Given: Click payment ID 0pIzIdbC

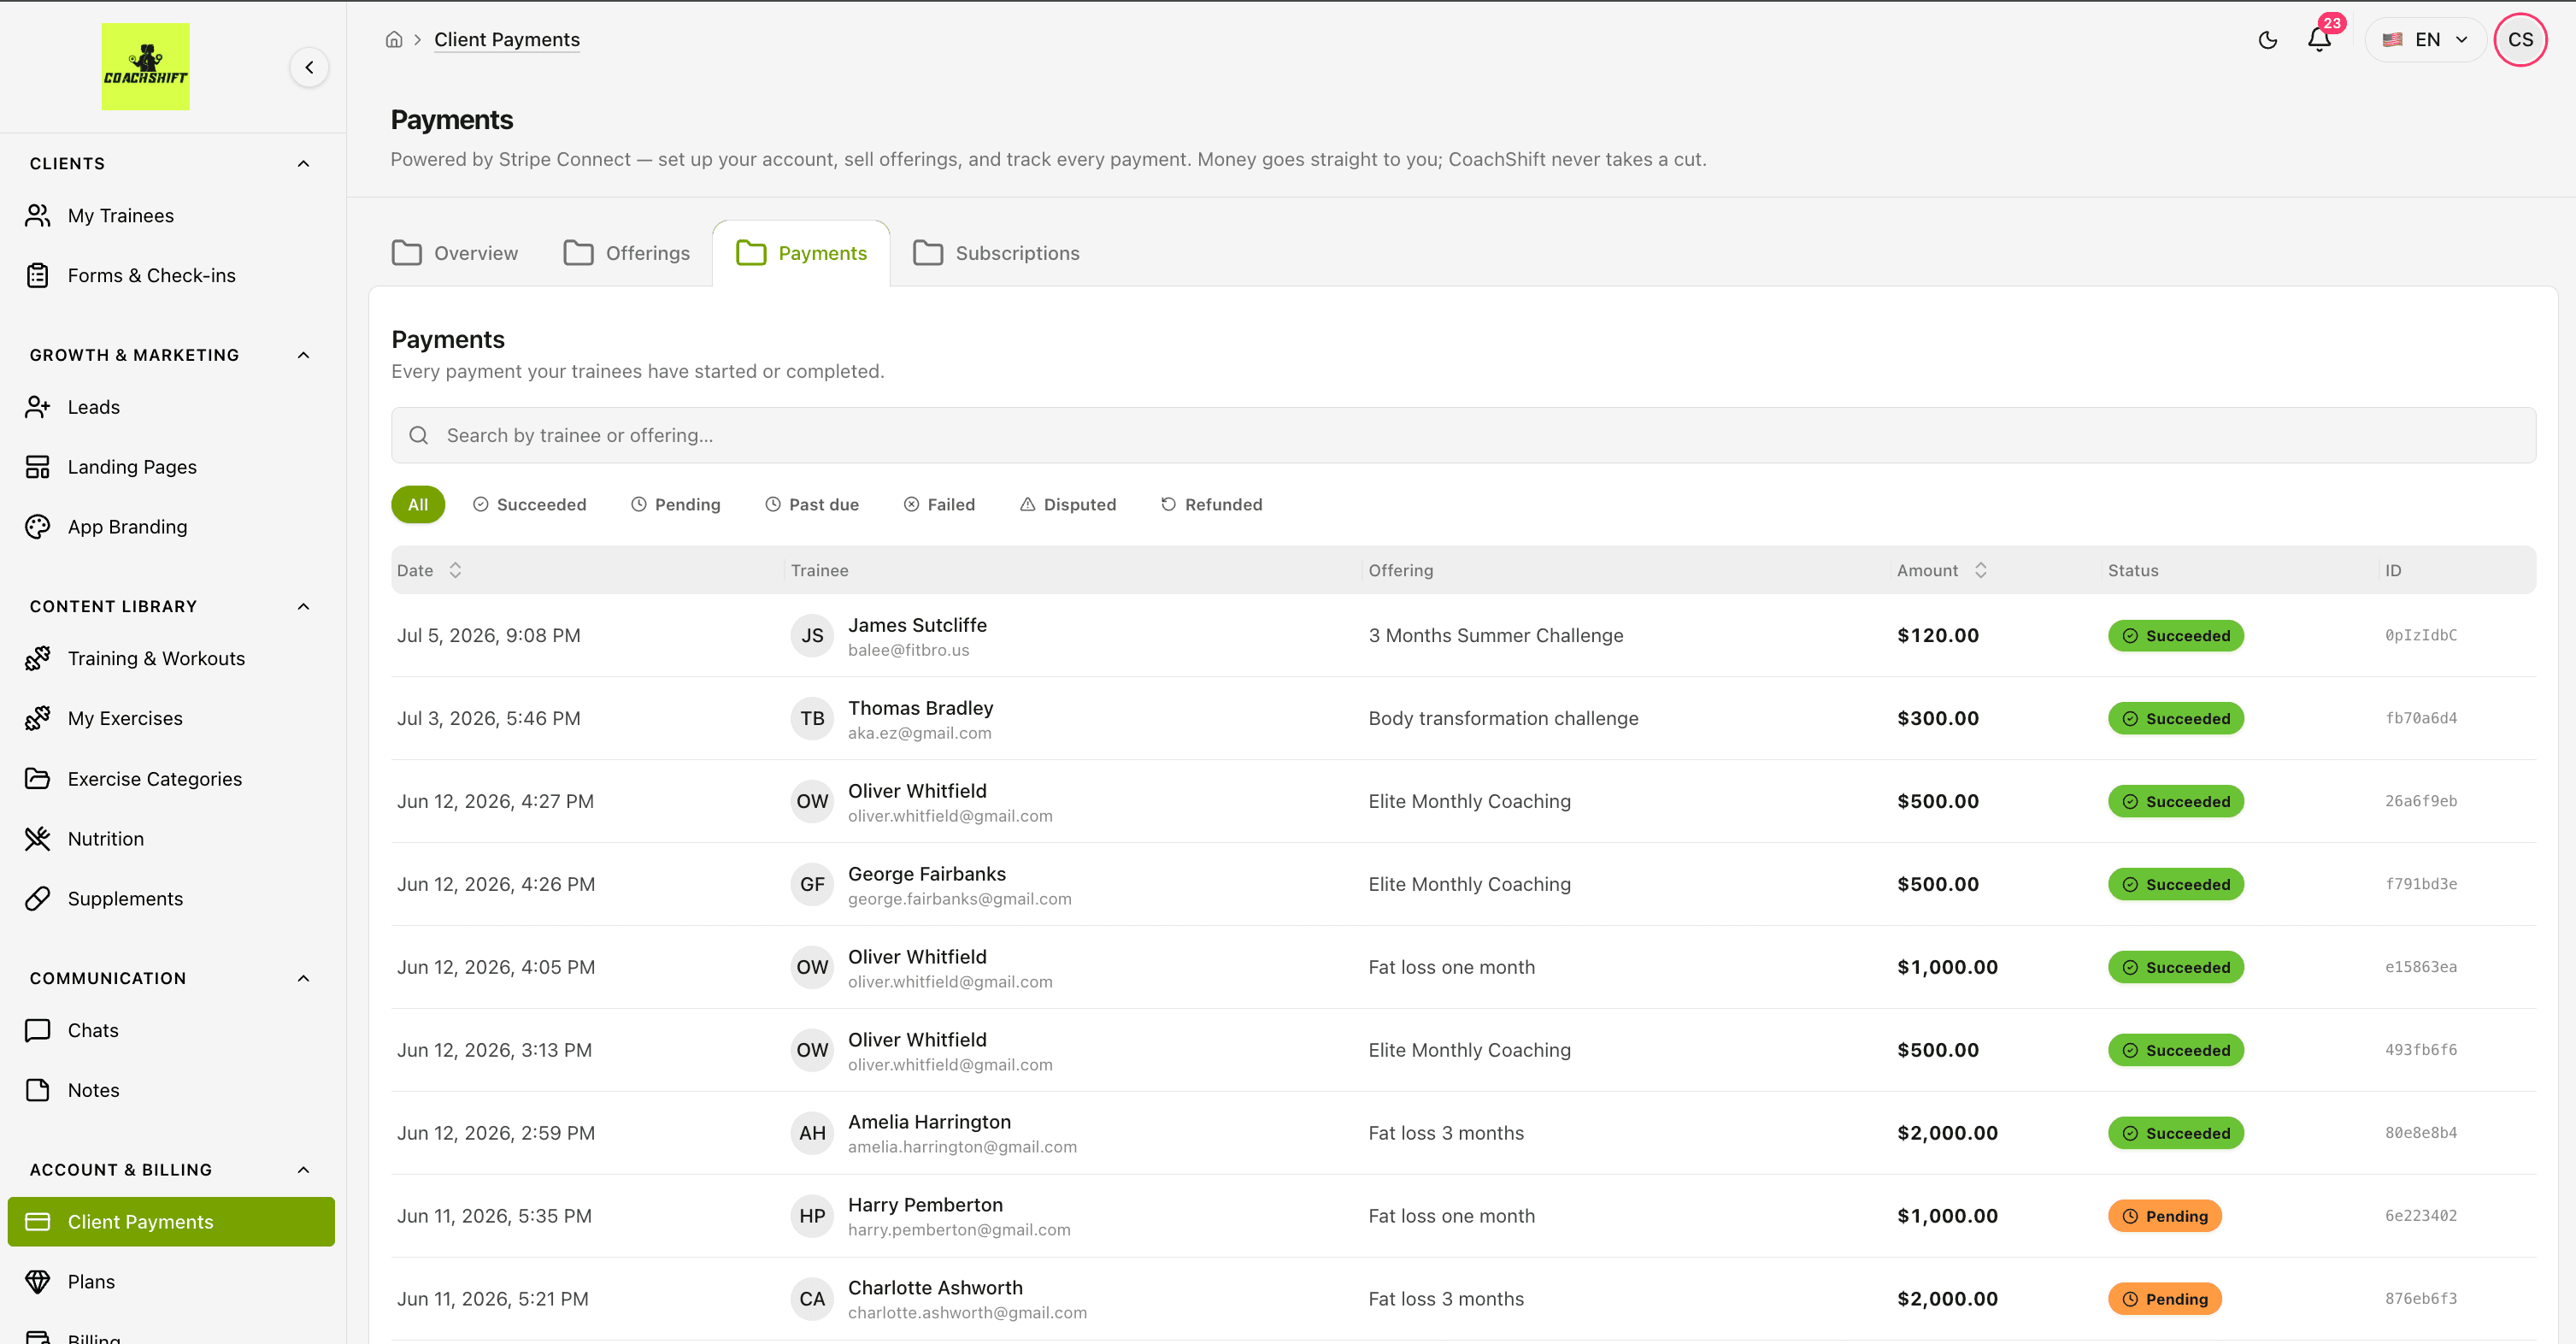Looking at the screenshot, I should tap(2420, 636).
